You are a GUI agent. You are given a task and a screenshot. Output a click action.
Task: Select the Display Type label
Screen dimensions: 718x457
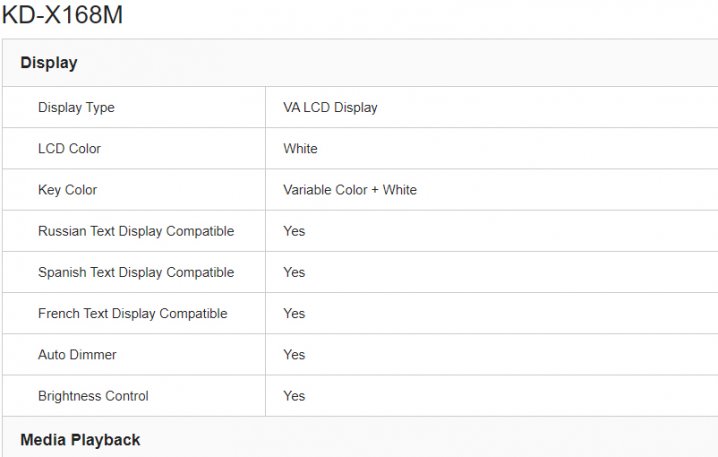point(76,107)
